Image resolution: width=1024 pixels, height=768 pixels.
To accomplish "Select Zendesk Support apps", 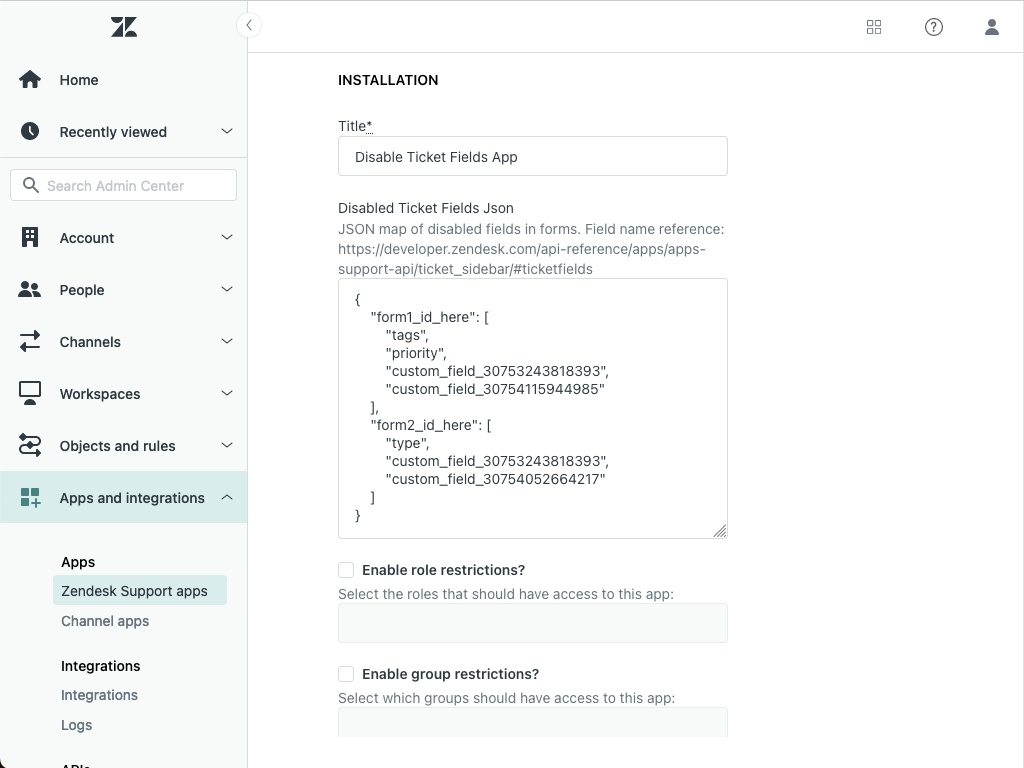I will 136,590.
